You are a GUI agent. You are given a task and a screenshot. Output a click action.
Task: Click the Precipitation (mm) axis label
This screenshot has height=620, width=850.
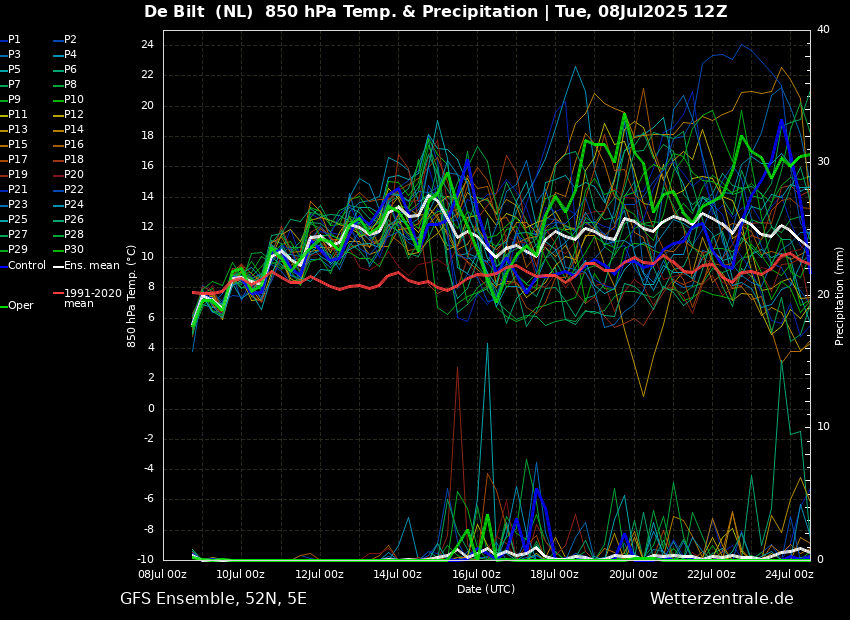(840, 296)
